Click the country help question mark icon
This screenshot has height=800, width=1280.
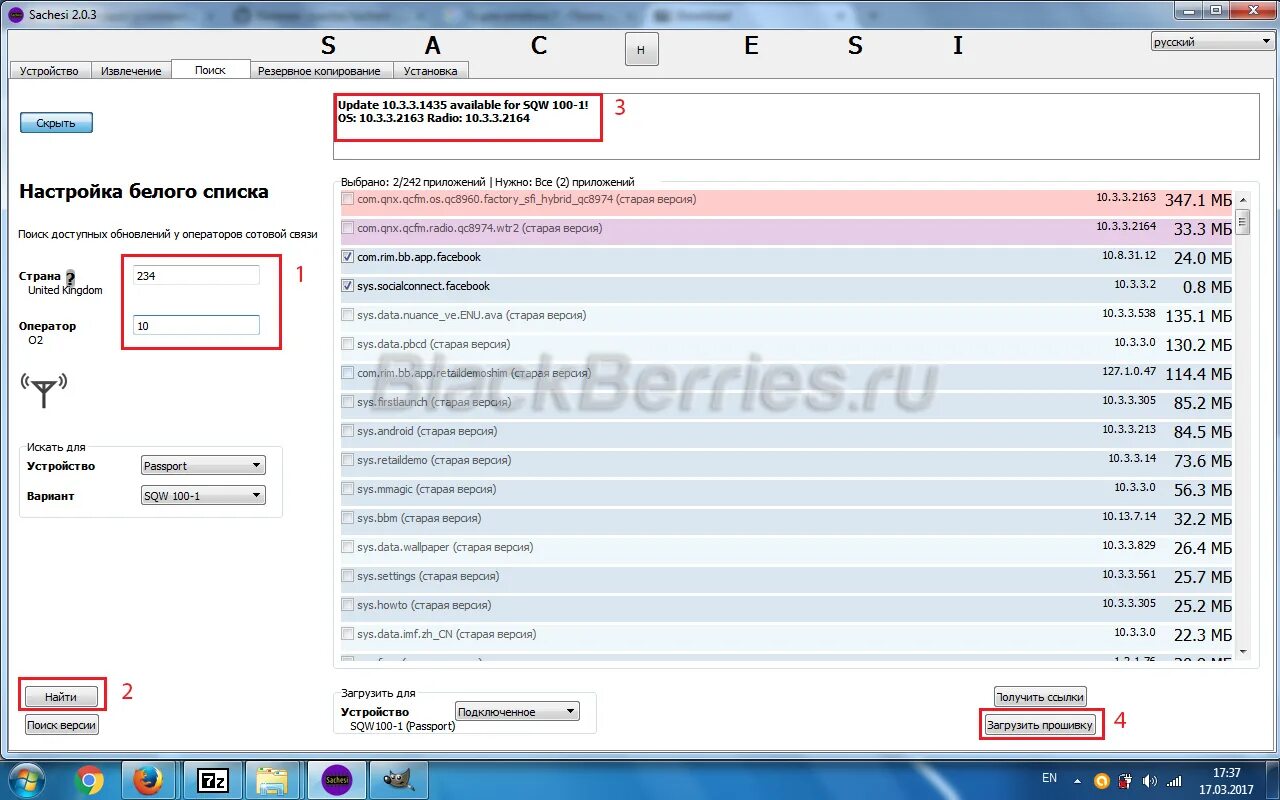click(70, 277)
